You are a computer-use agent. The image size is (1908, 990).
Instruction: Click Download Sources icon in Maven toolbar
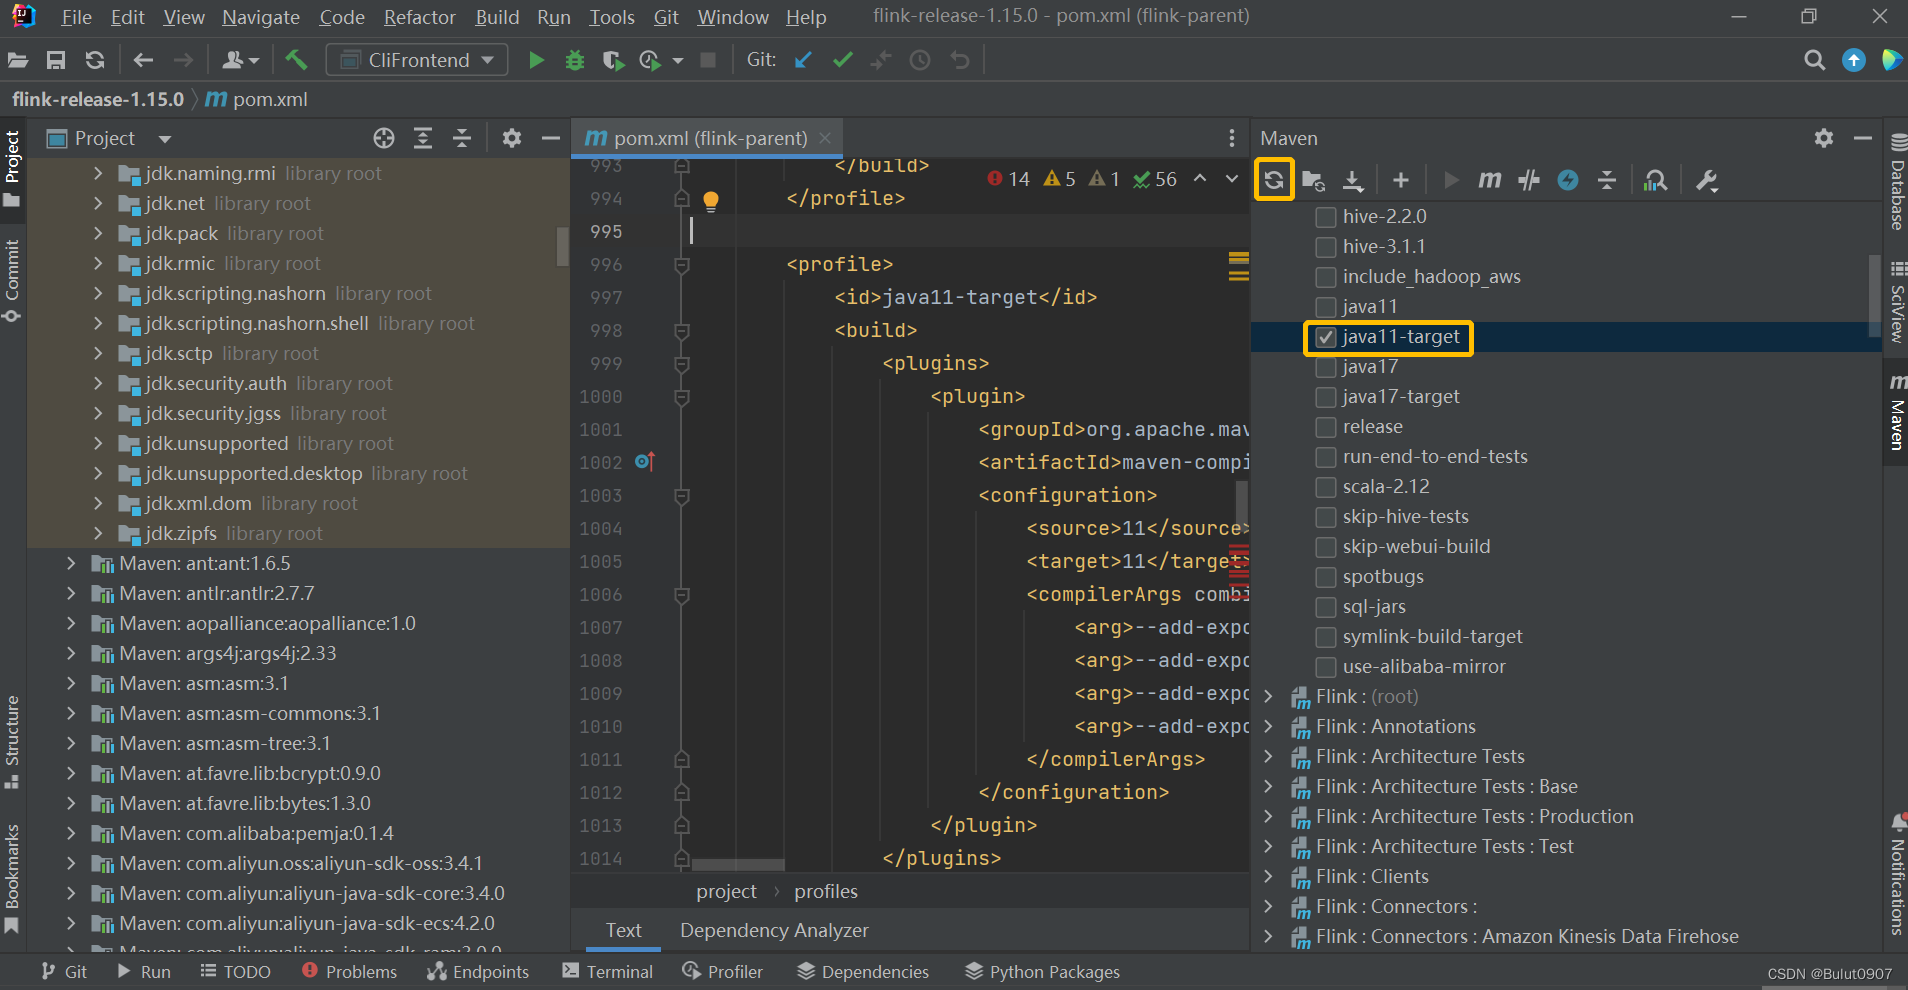[x=1353, y=180]
